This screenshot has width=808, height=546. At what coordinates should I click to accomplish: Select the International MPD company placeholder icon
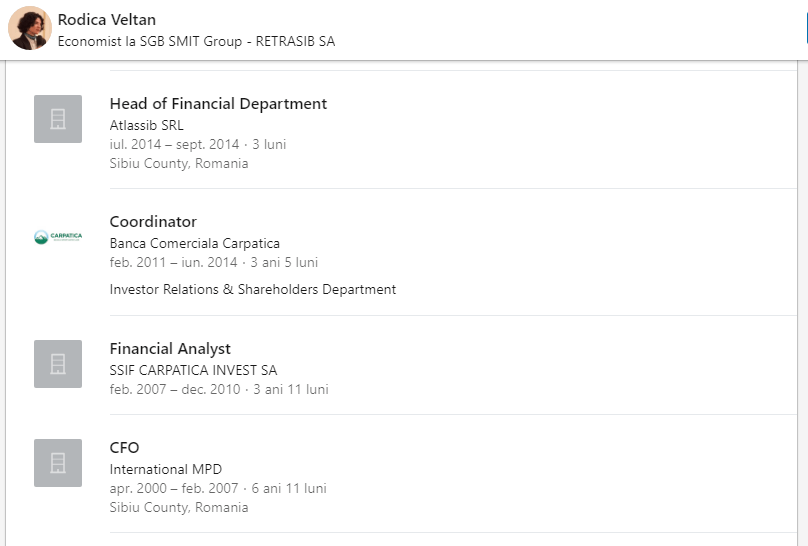pyautogui.click(x=58, y=463)
